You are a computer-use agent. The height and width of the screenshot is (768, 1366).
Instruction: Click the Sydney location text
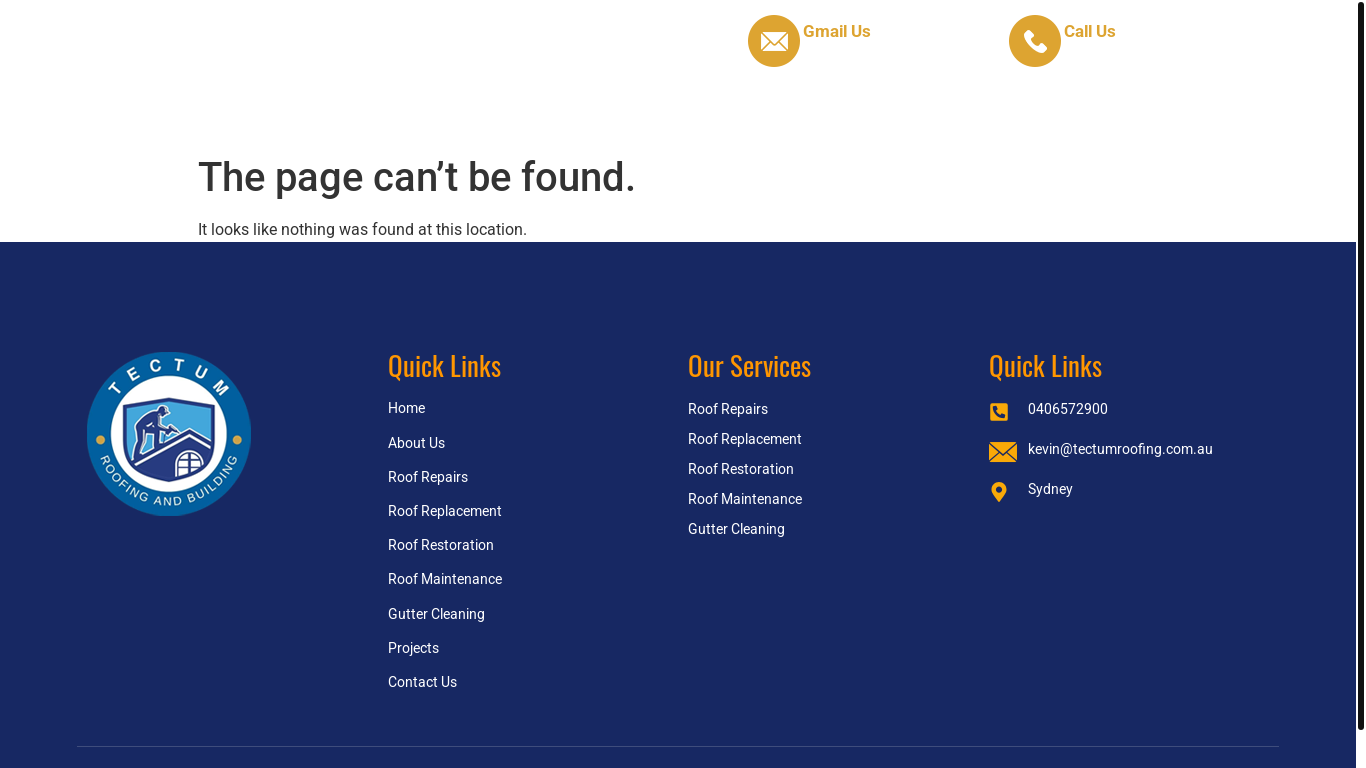(x=1050, y=489)
